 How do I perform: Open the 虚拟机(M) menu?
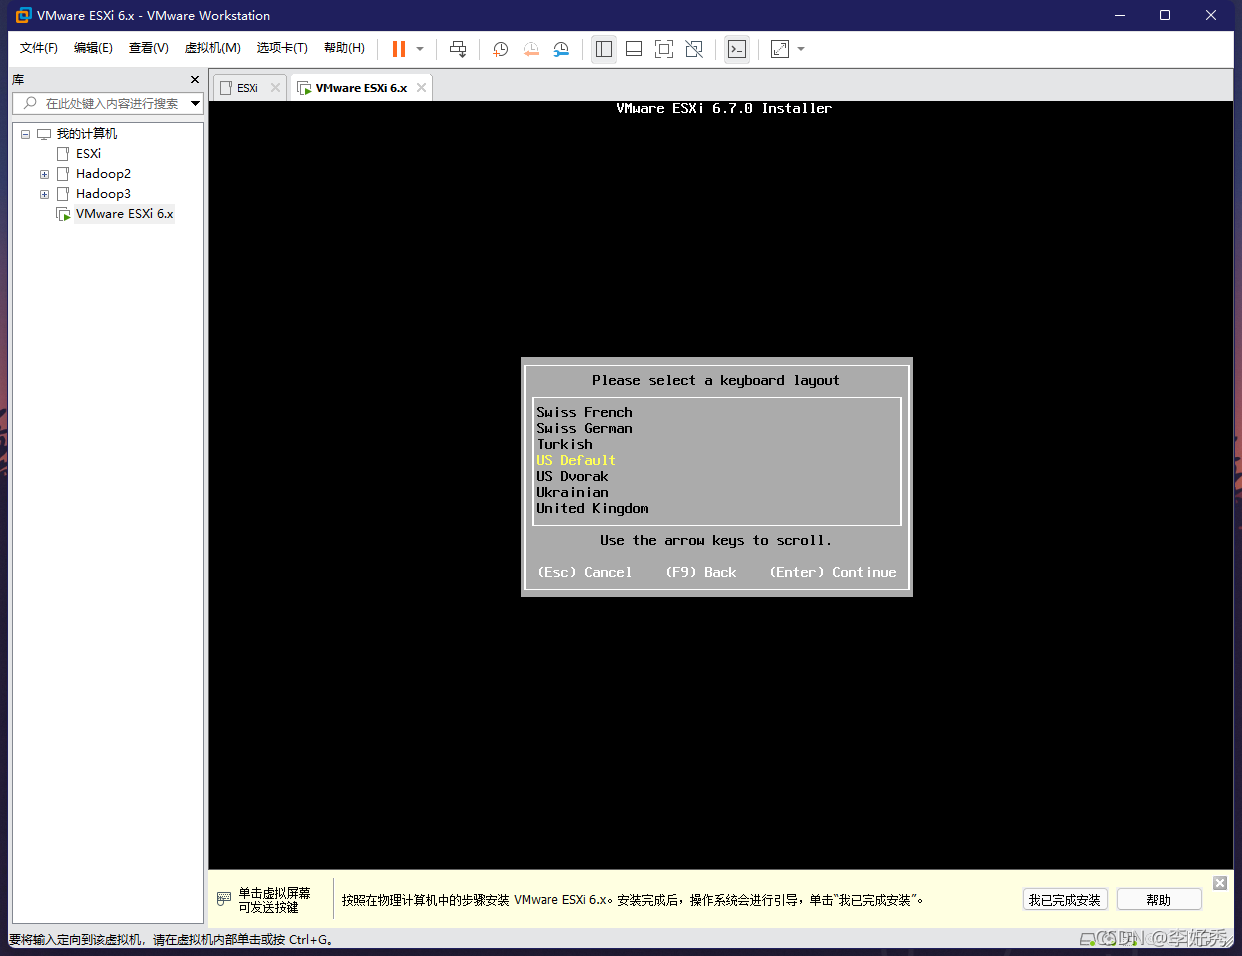pyautogui.click(x=213, y=48)
